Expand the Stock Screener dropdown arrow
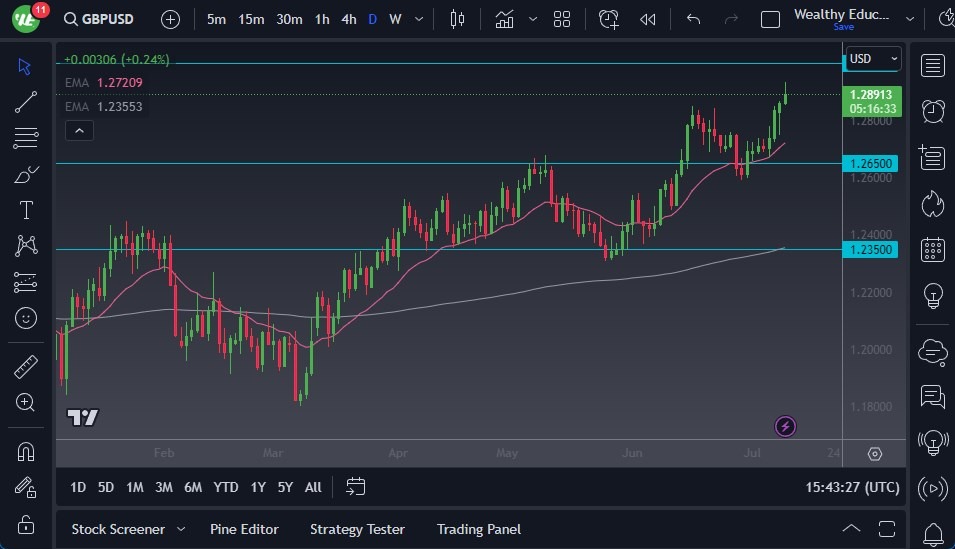The width and height of the screenshot is (955, 549). pyautogui.click(x=181, y=529)
